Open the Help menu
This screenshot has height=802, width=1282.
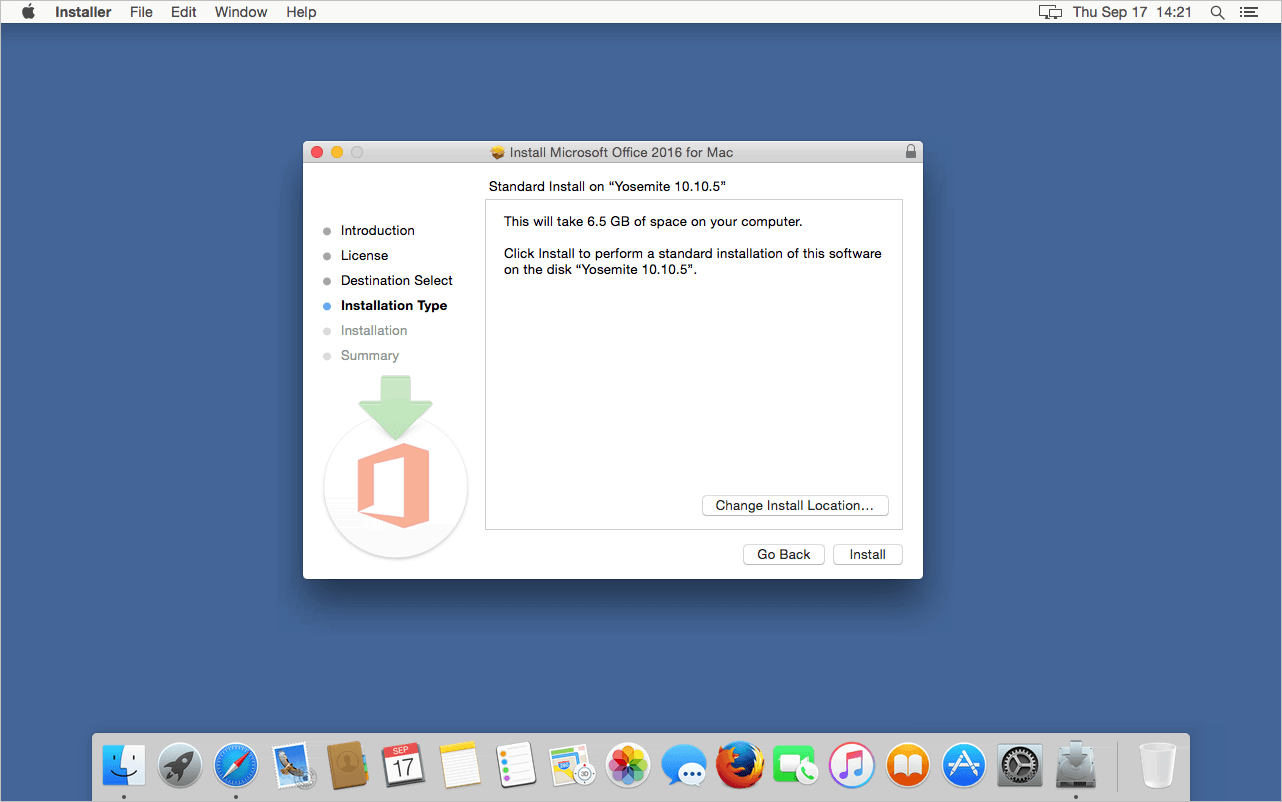[x=301, y=12]
